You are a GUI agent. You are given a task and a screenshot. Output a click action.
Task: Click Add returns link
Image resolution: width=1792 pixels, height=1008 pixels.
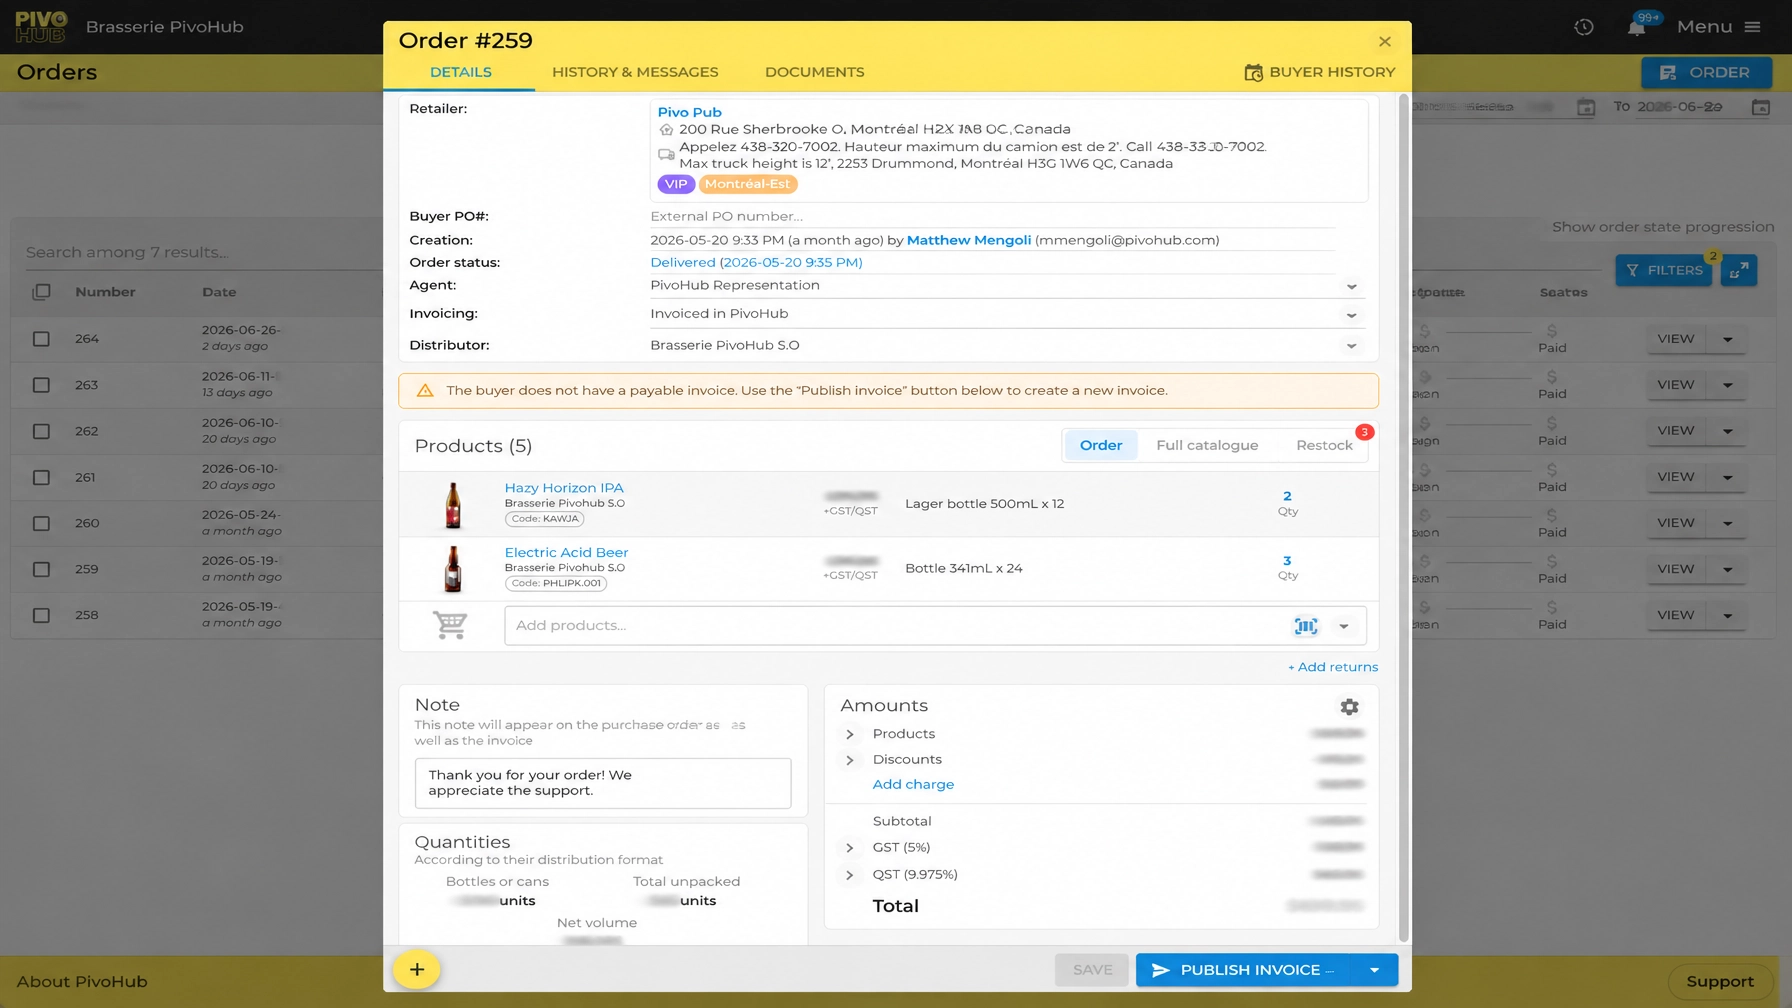pyautogui.click(x=1332, y=667)
